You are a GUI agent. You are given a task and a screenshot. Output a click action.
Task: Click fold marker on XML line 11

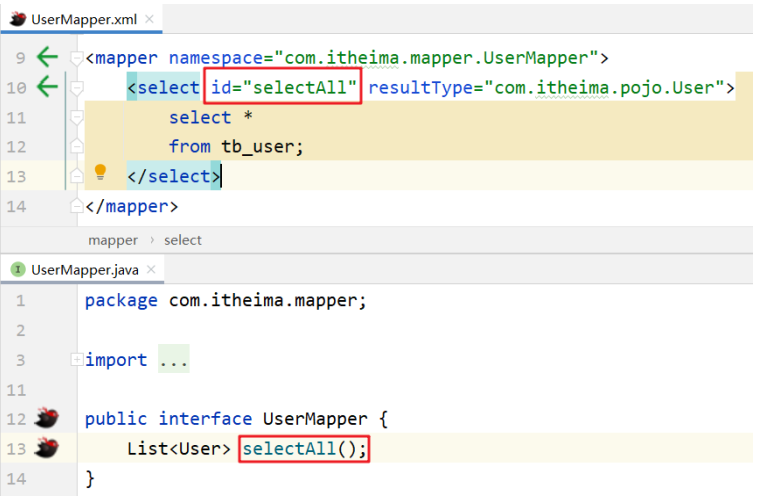(x=76, y=117)
